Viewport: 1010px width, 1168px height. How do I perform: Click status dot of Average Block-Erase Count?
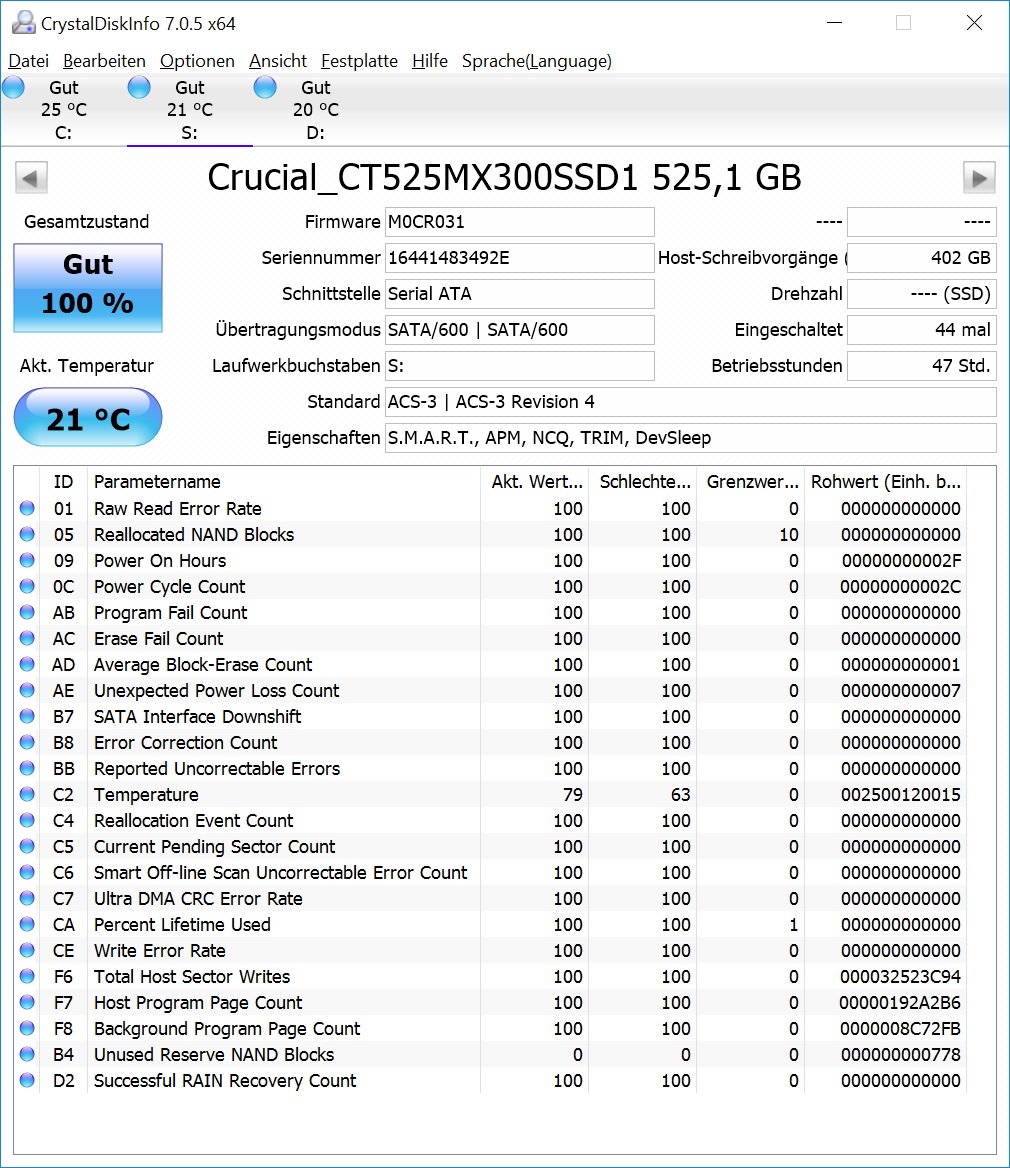28,664
